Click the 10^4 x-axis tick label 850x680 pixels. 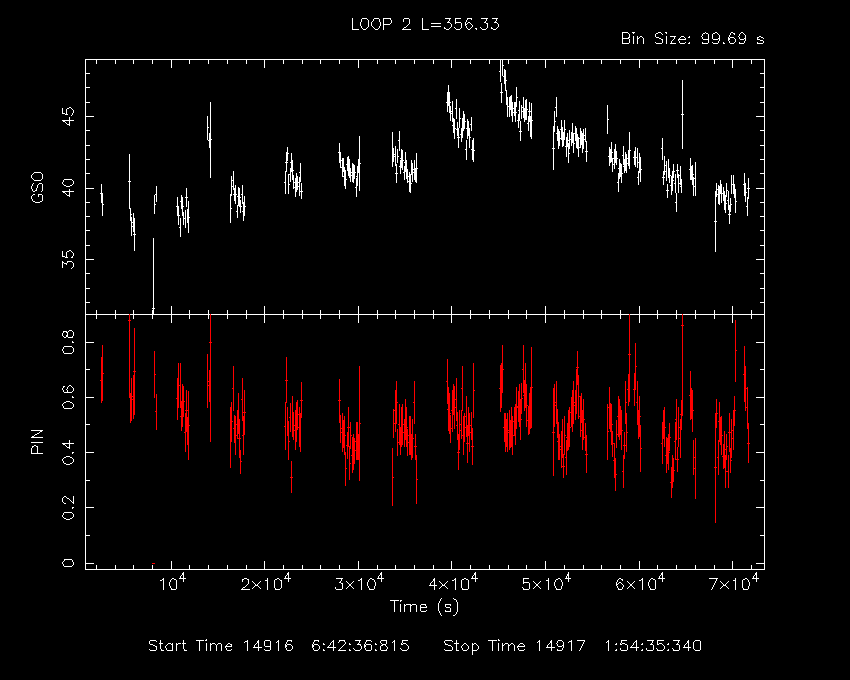tap(173, 583)
